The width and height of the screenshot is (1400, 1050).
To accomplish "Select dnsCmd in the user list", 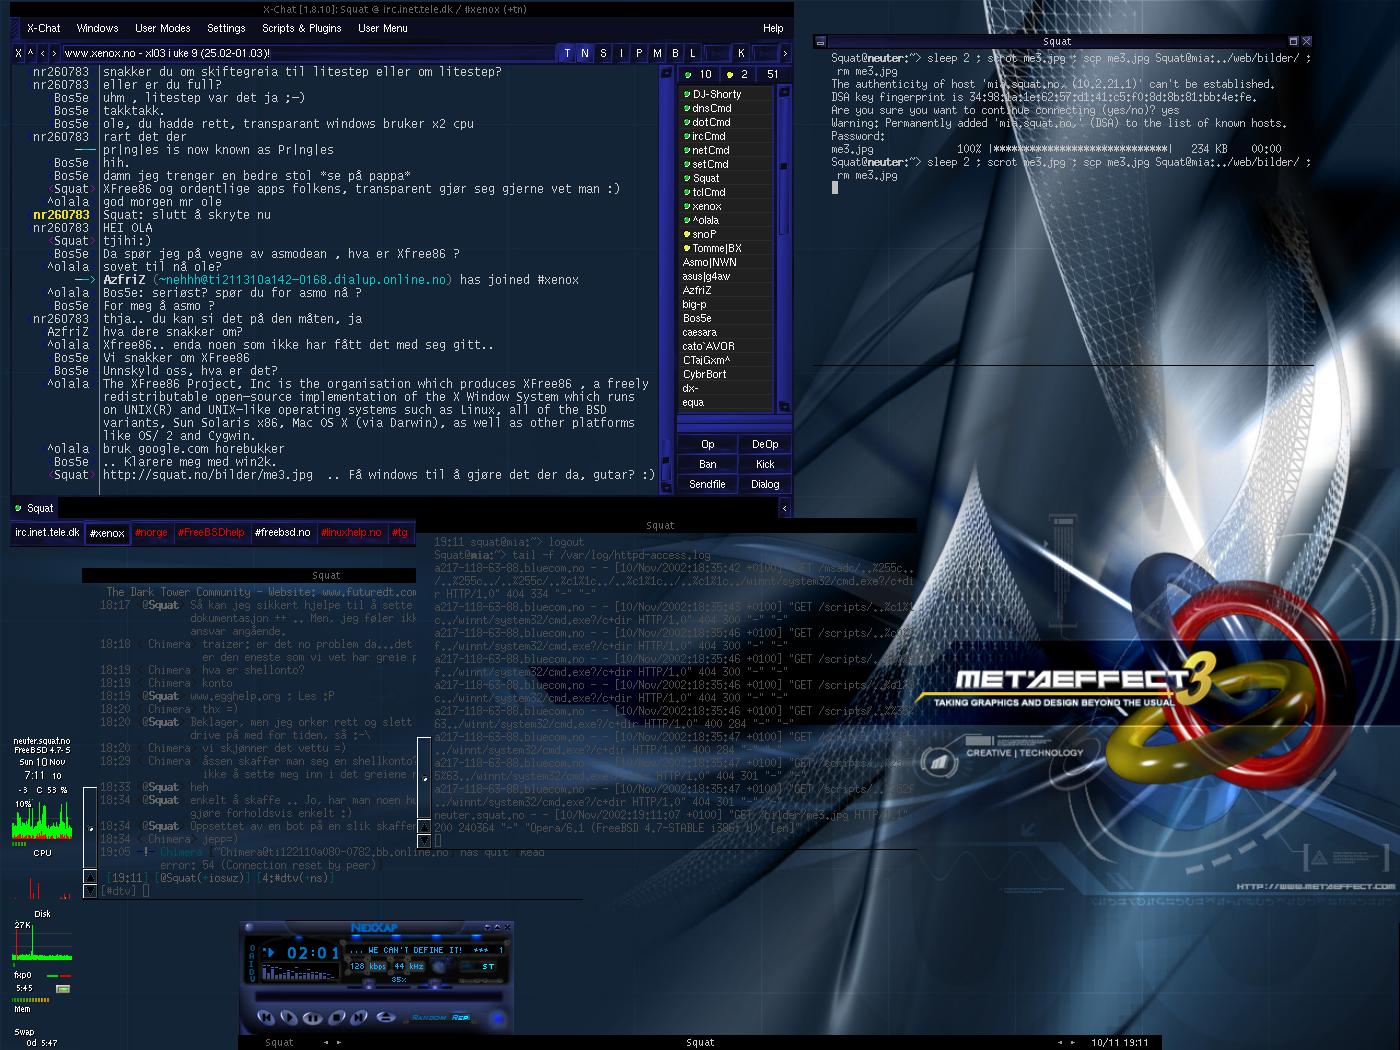I will (x=725, y=108).
